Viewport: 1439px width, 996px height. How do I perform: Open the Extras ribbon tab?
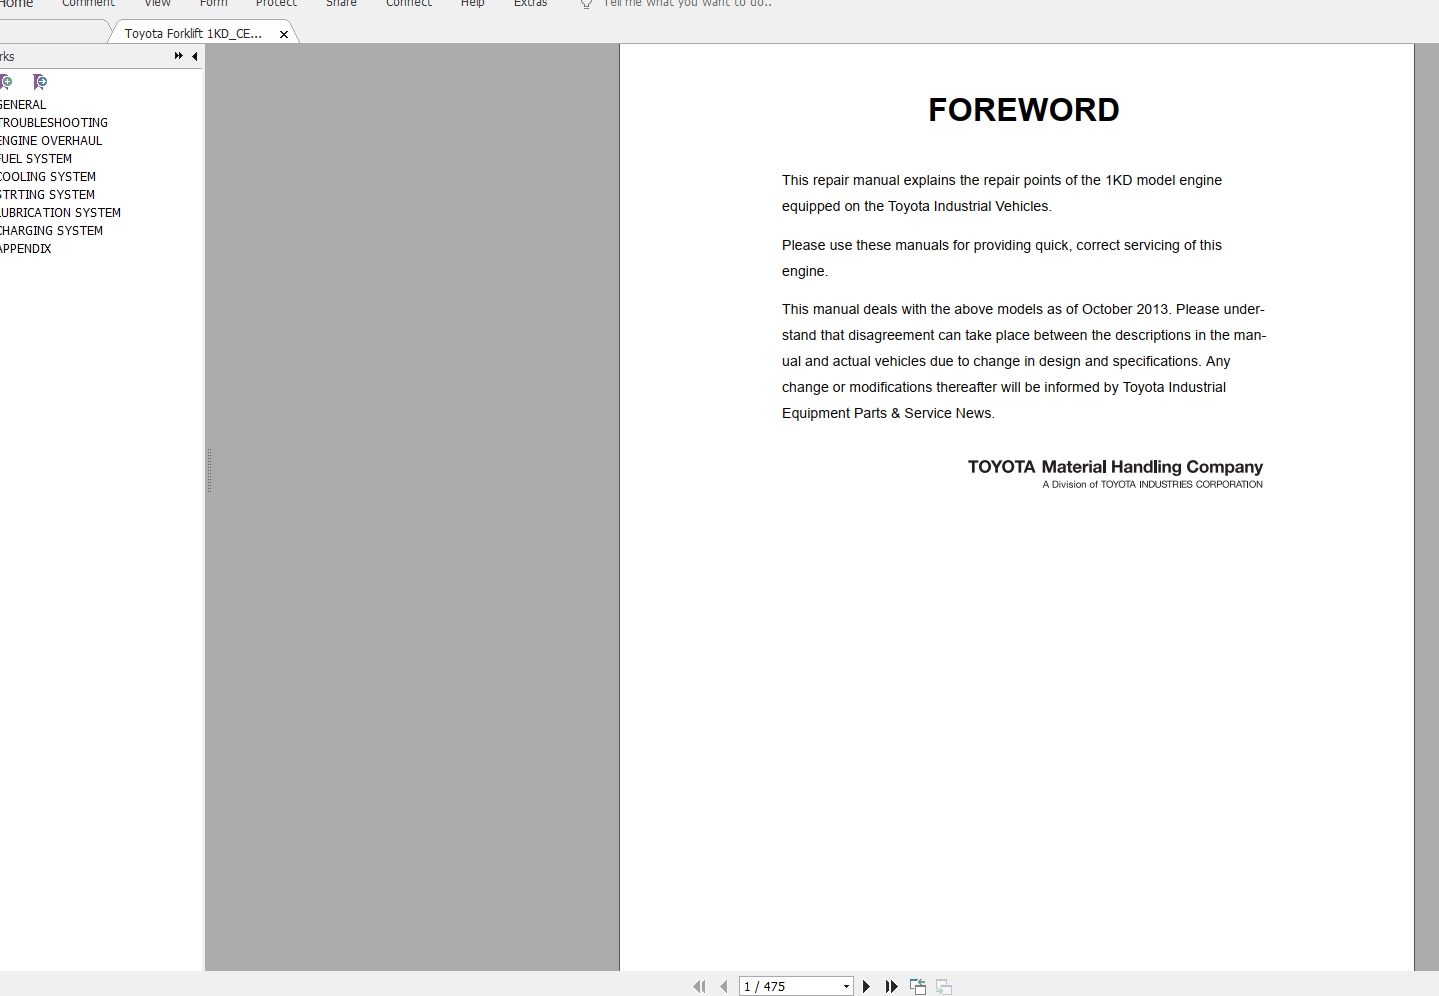point(531,4)
